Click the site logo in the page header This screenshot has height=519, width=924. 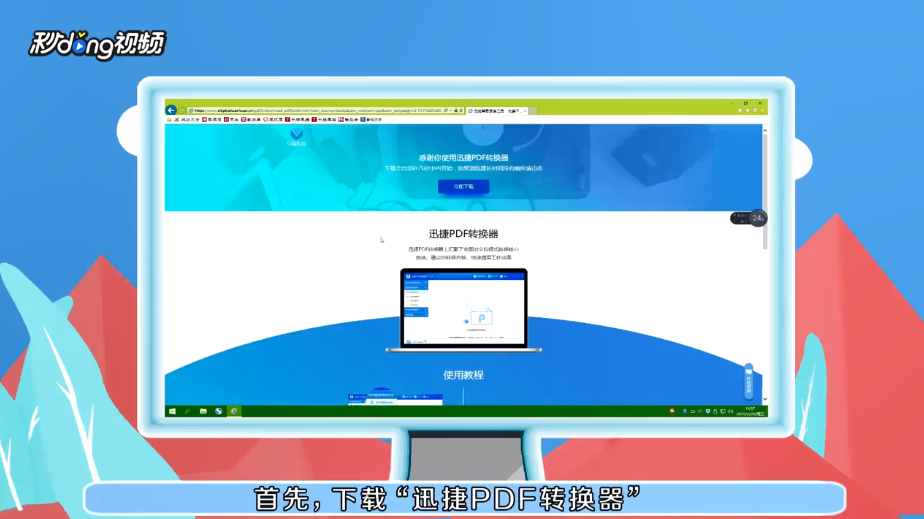pos(296,138)
